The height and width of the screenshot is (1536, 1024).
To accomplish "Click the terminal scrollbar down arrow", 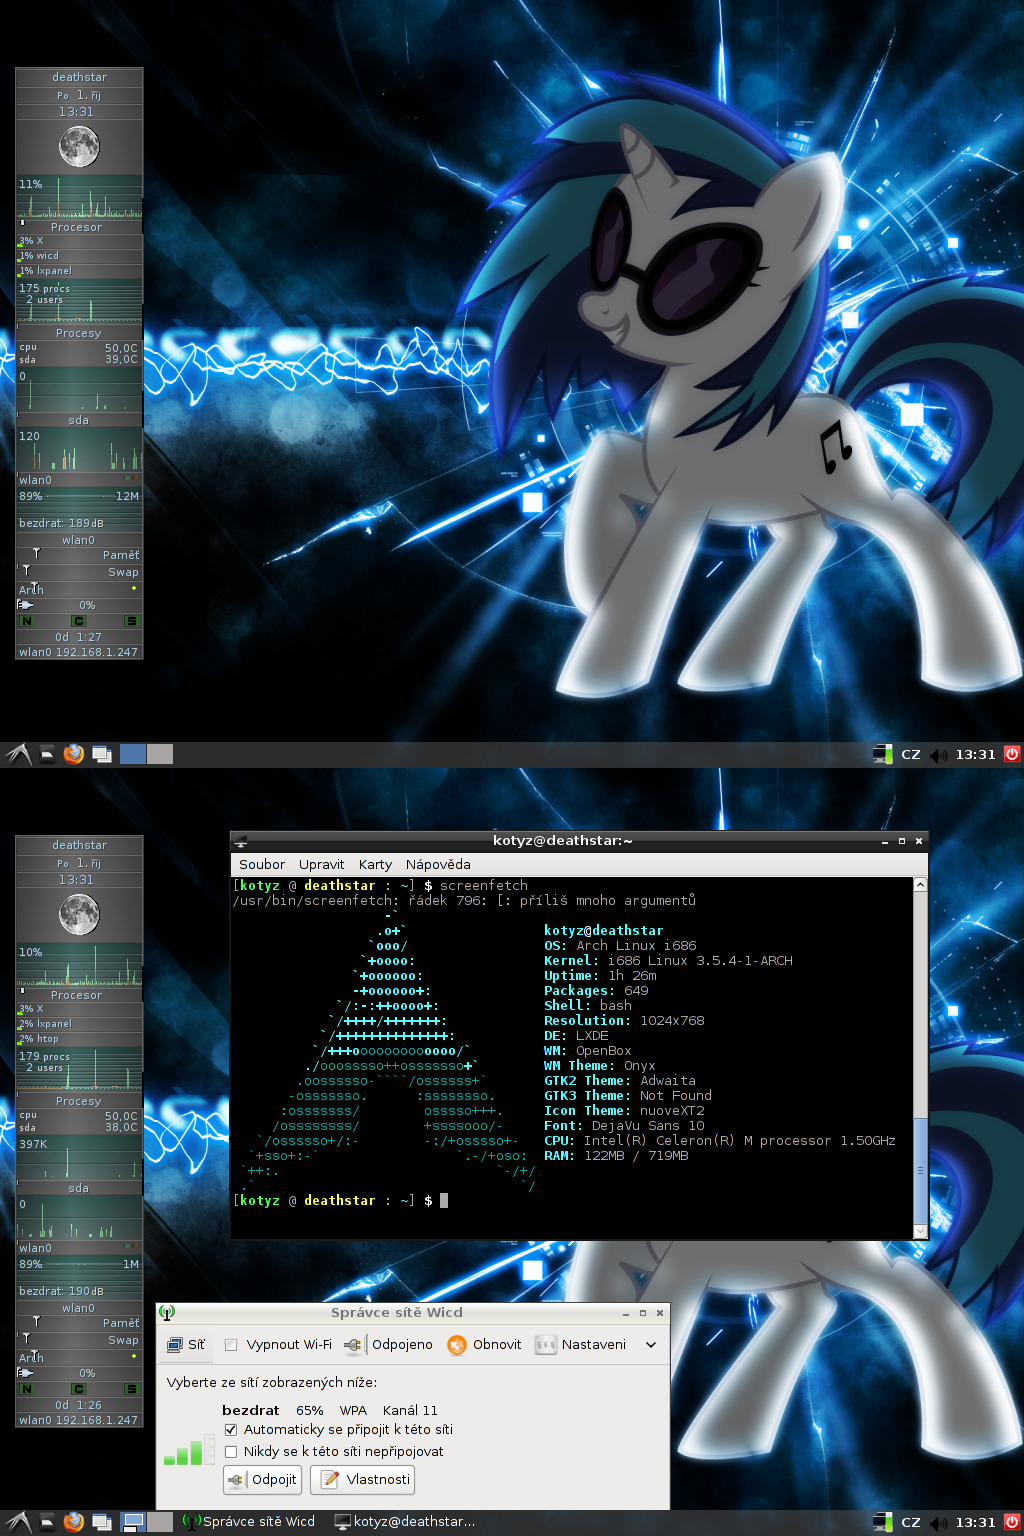I will (x=920, y=1231).
